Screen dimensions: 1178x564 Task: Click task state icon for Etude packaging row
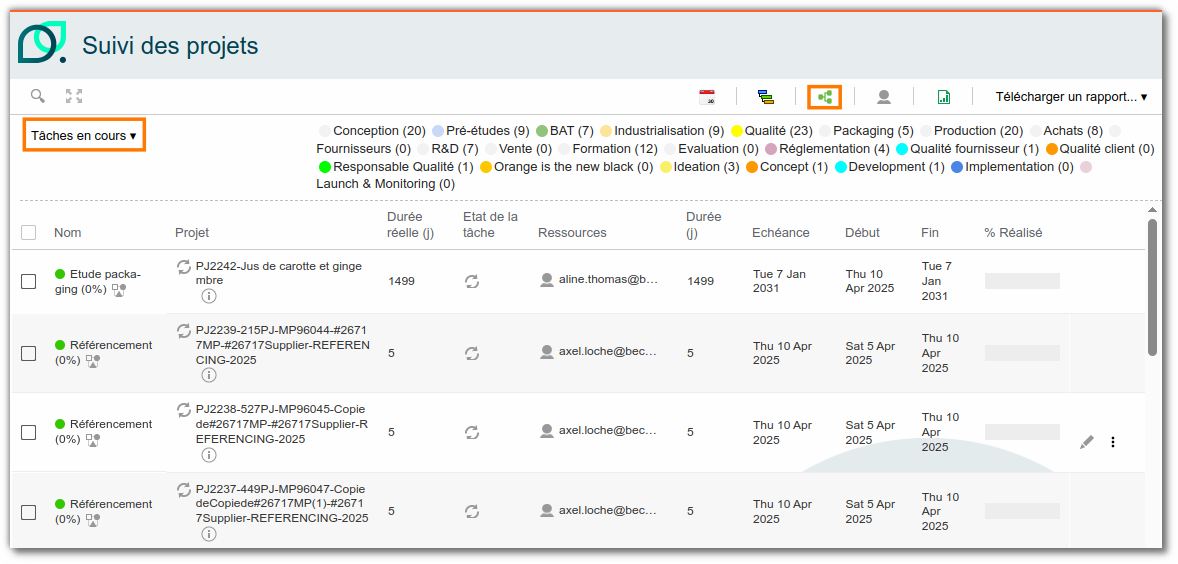click(x=472, y=282)
